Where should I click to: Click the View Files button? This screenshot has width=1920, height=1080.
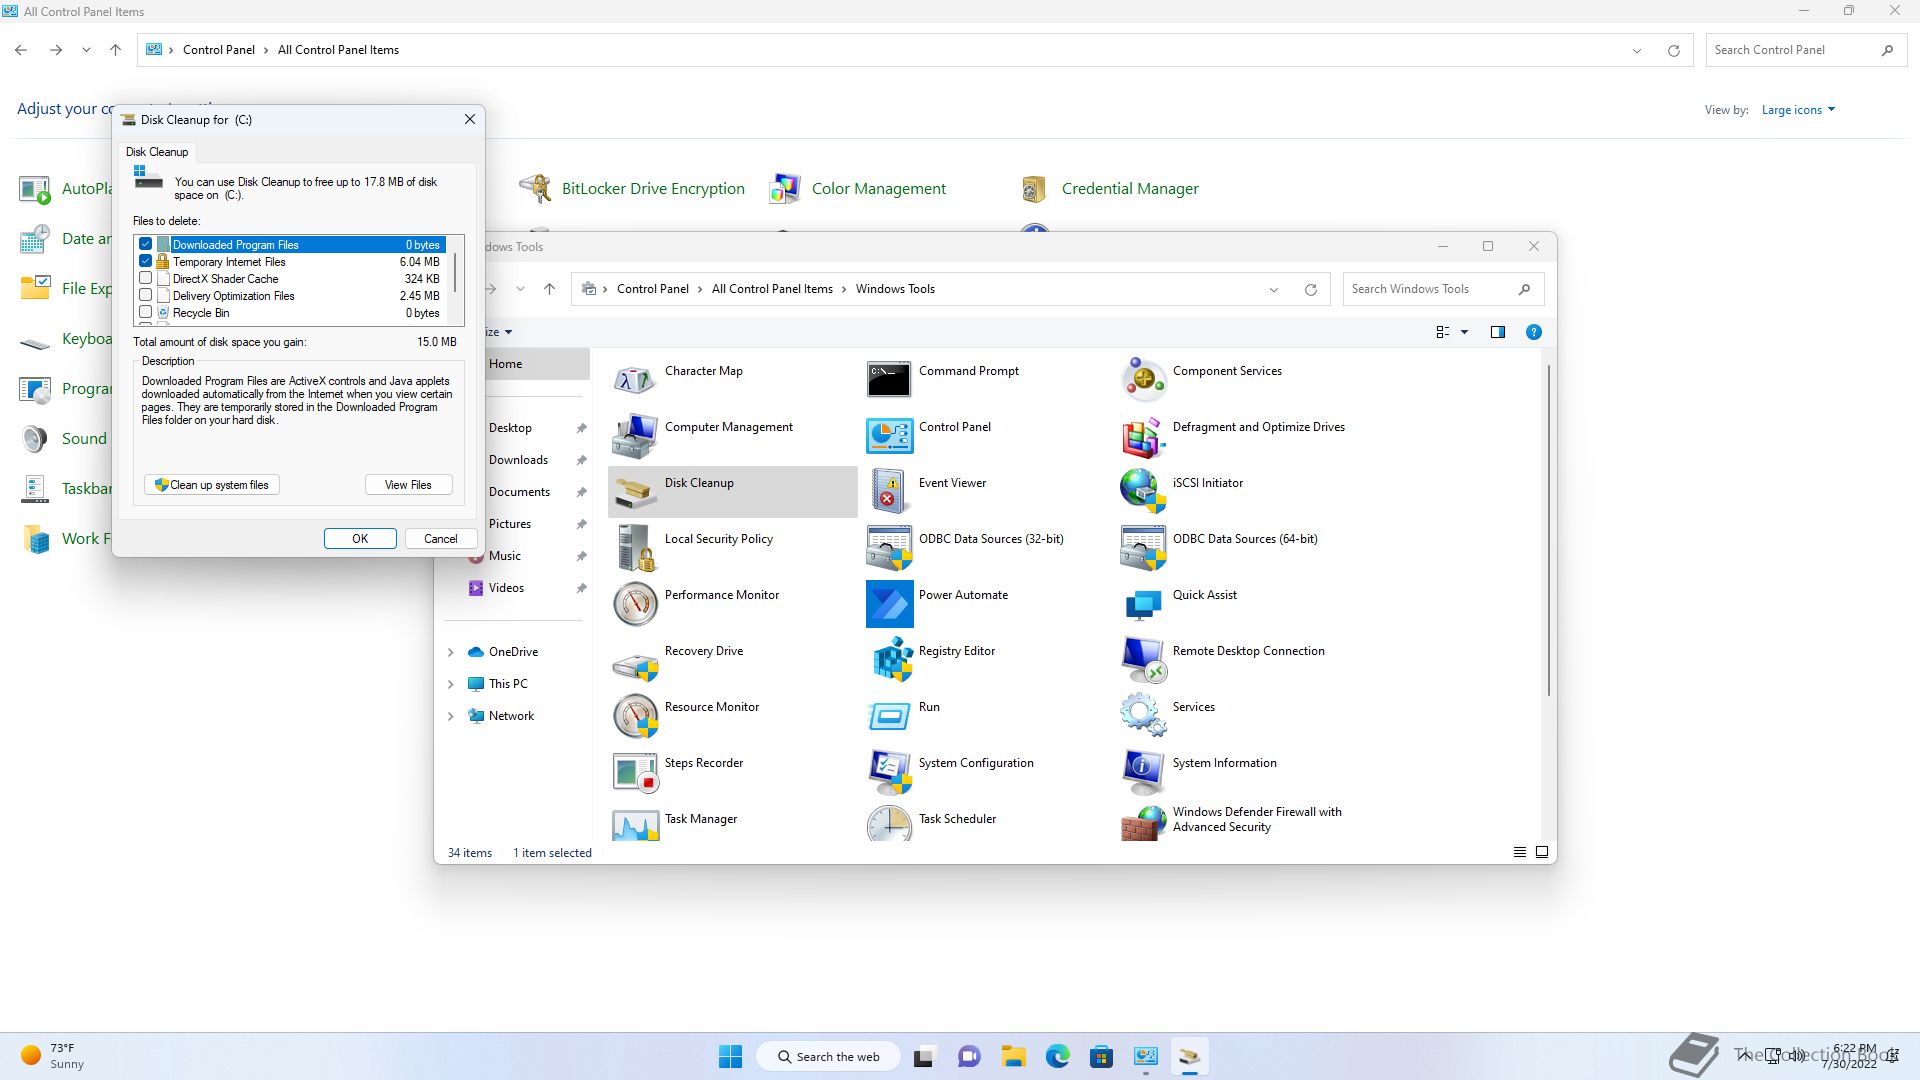point(409,485)
